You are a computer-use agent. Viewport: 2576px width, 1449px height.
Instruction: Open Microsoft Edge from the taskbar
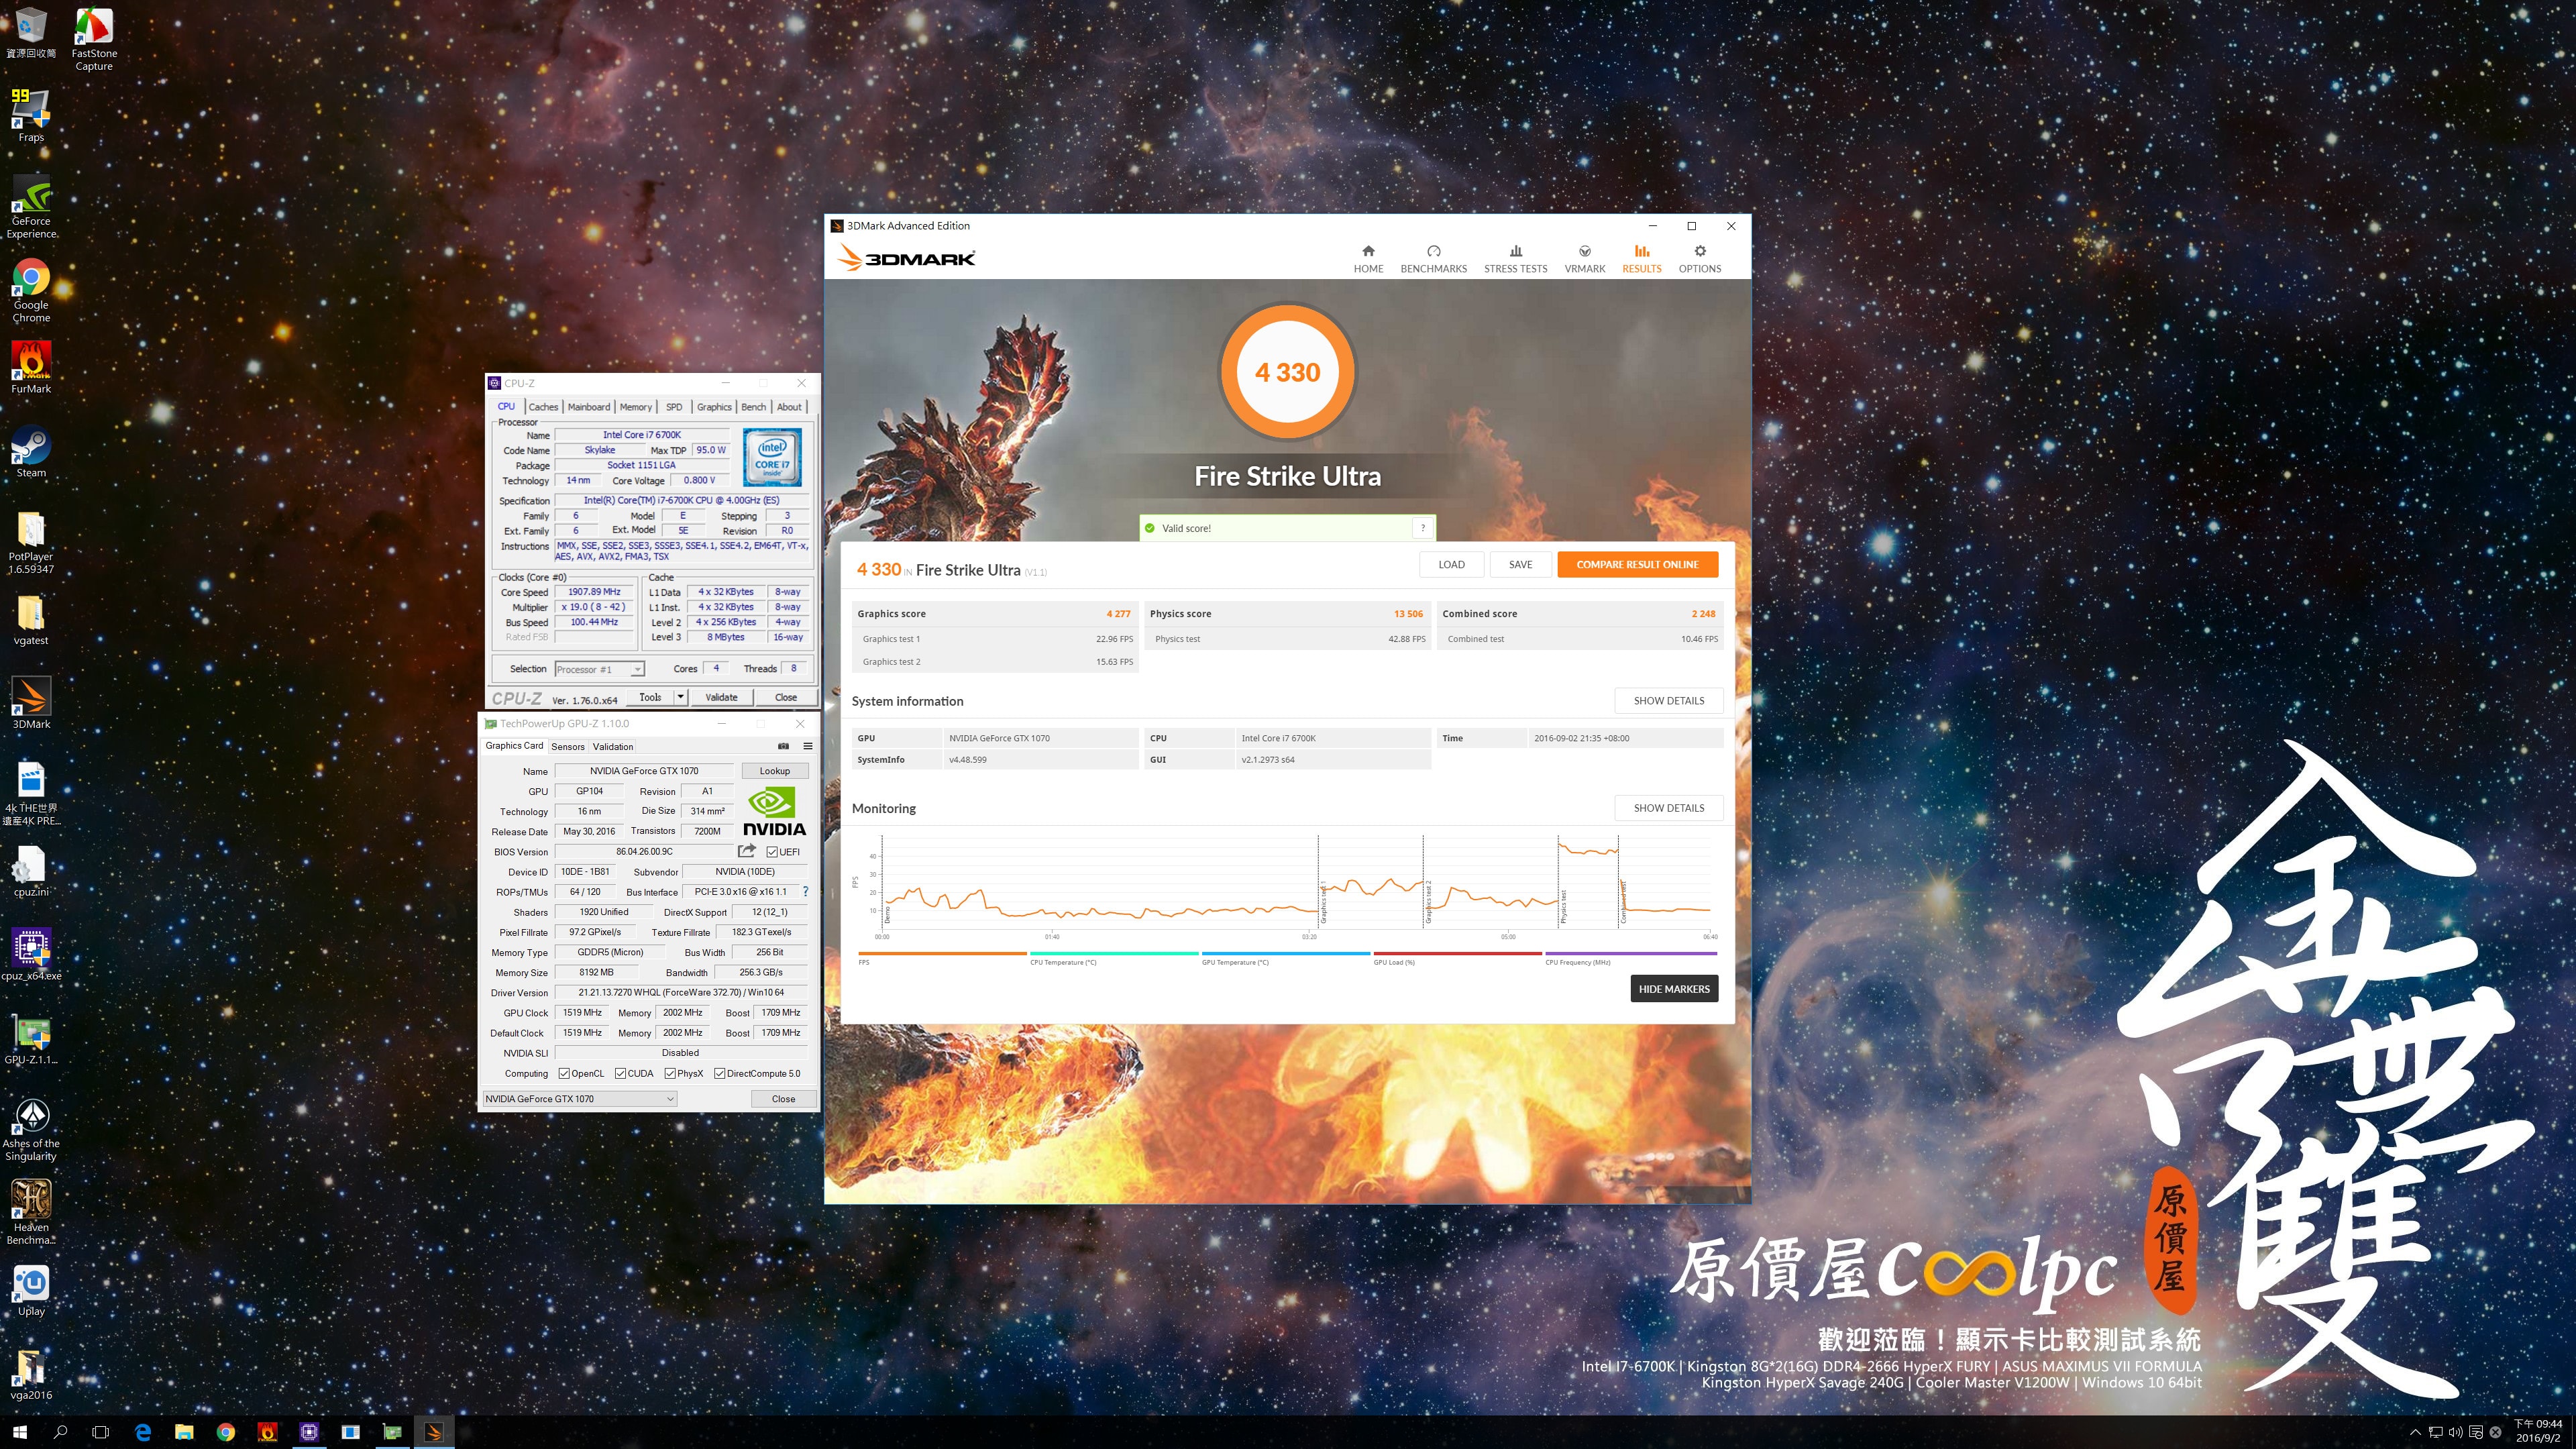[x=143, y=1432]
